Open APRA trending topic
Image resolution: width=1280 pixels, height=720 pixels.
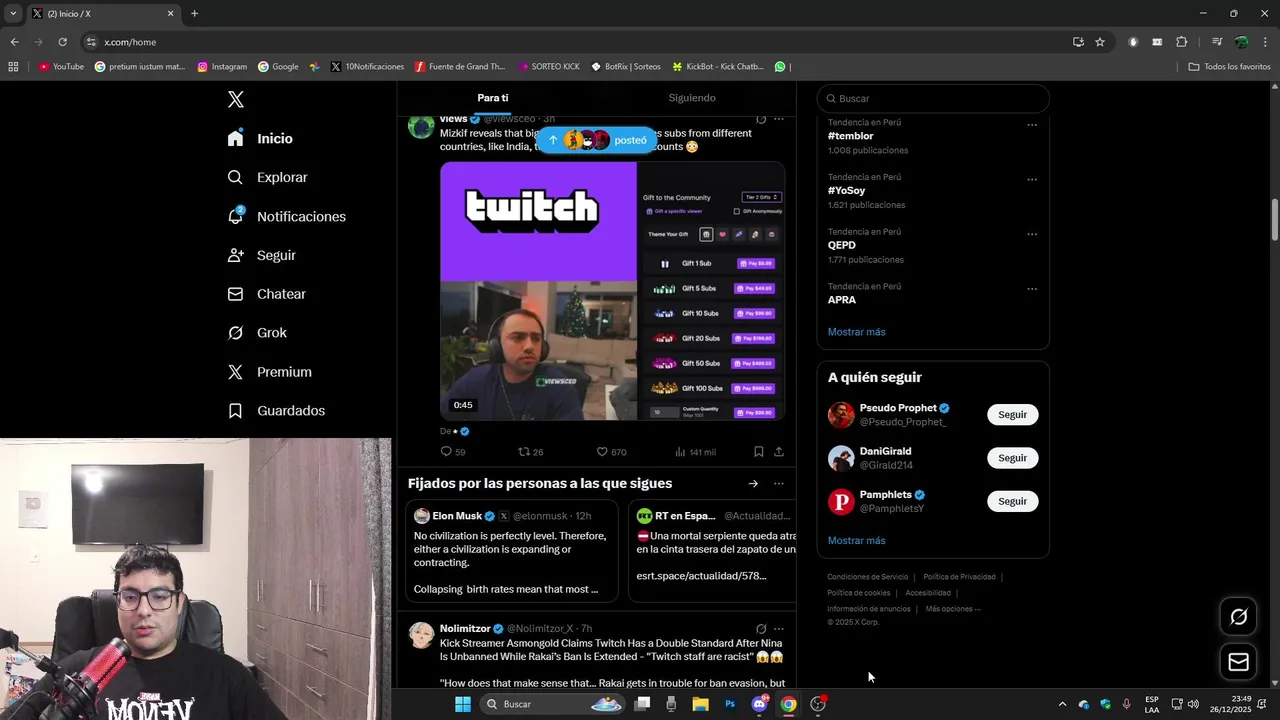(842, 300)
